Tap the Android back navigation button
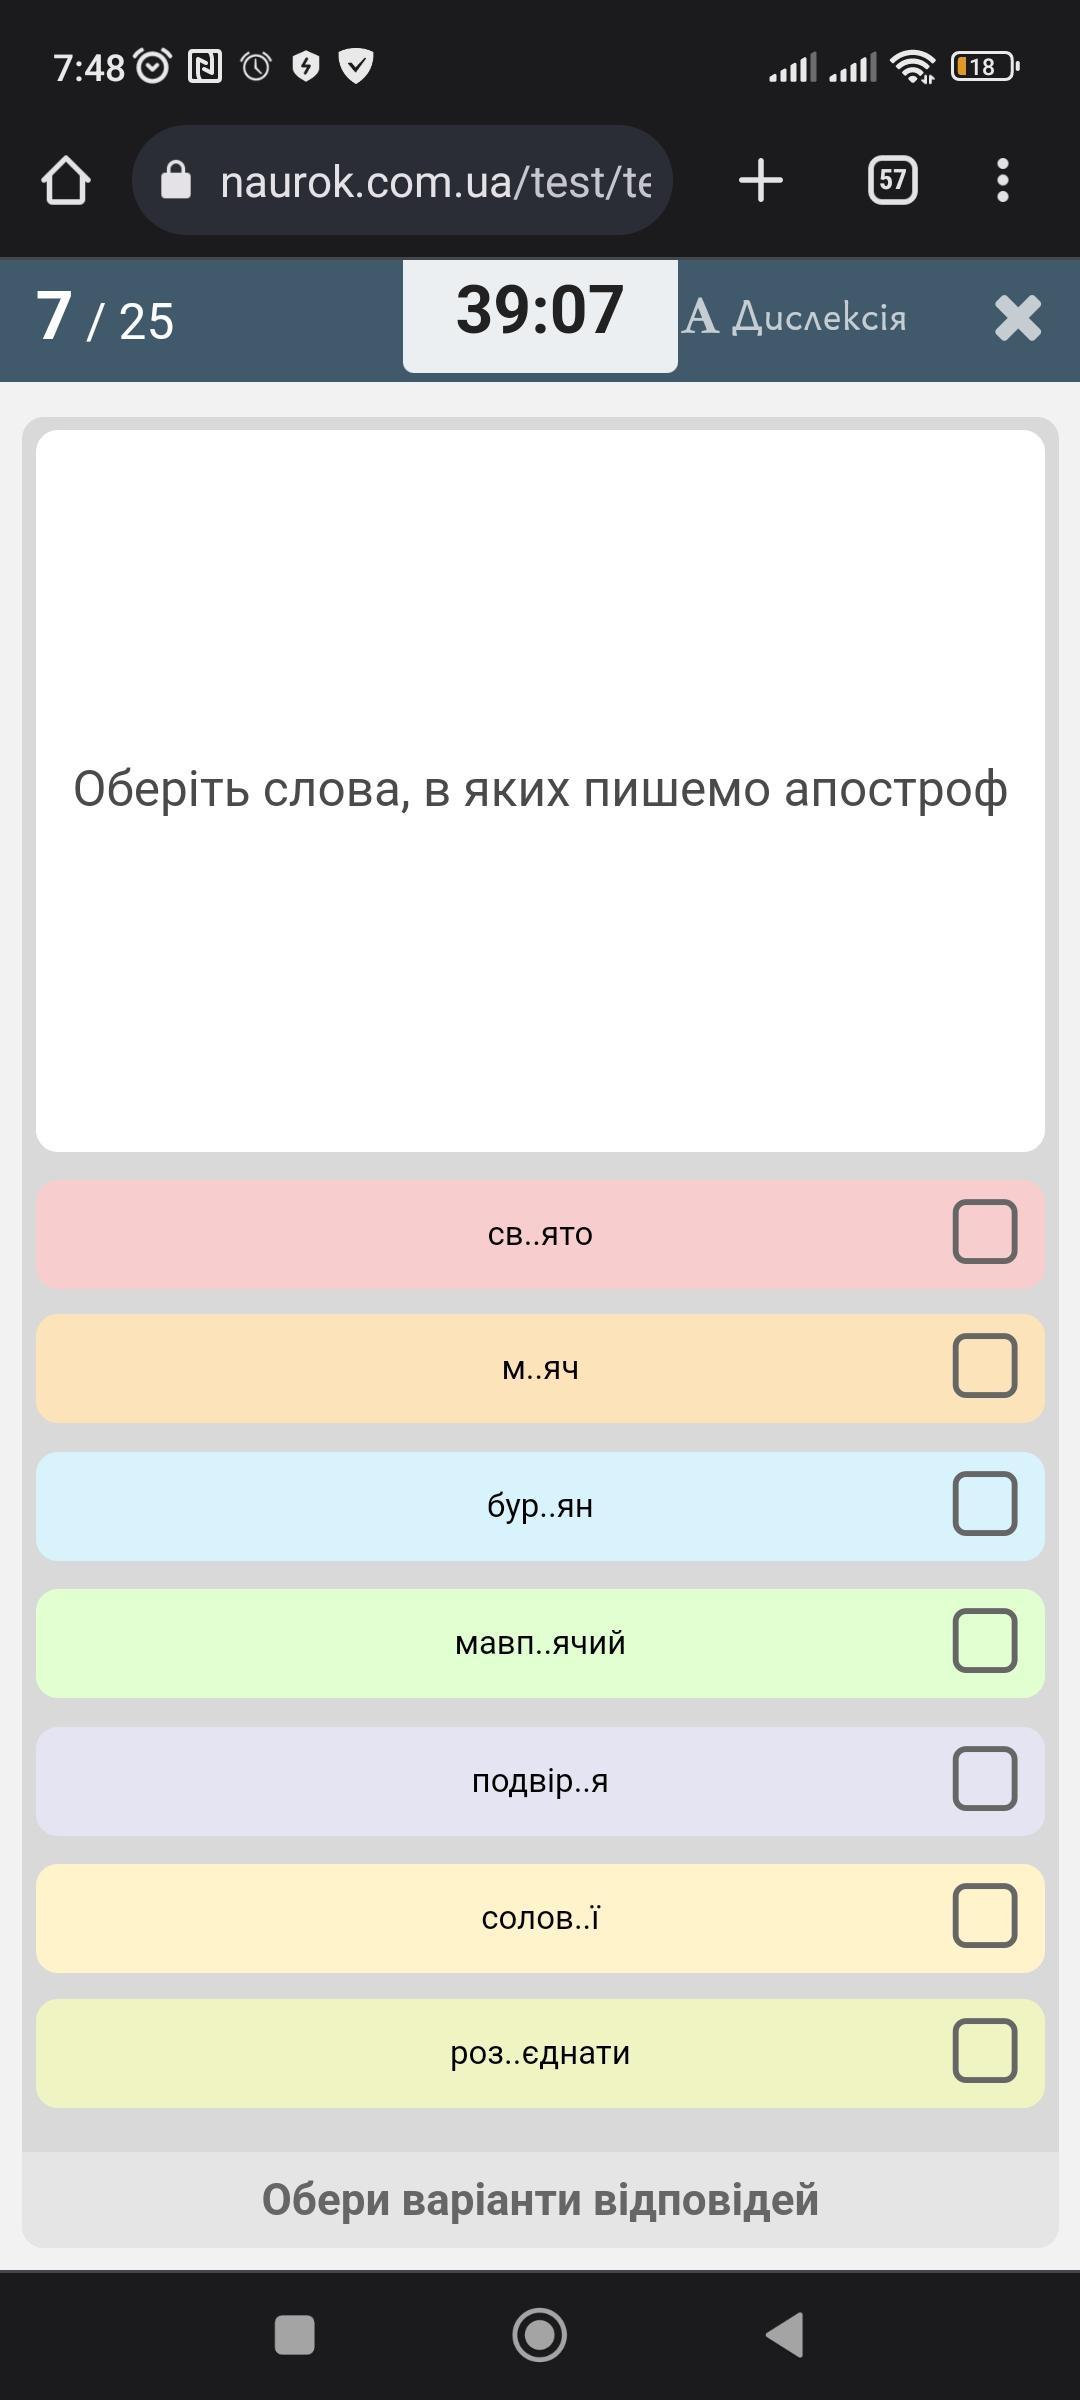 pos(786,2335)
